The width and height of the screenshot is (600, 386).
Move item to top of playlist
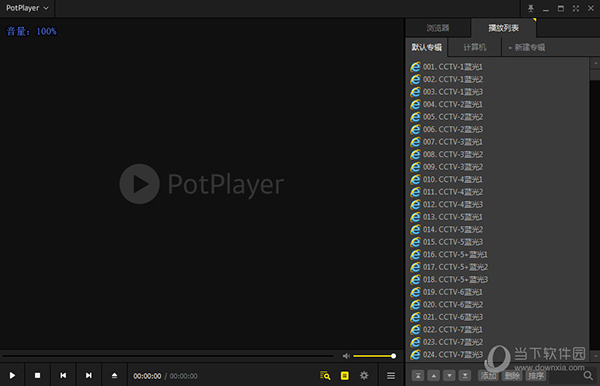418,376
